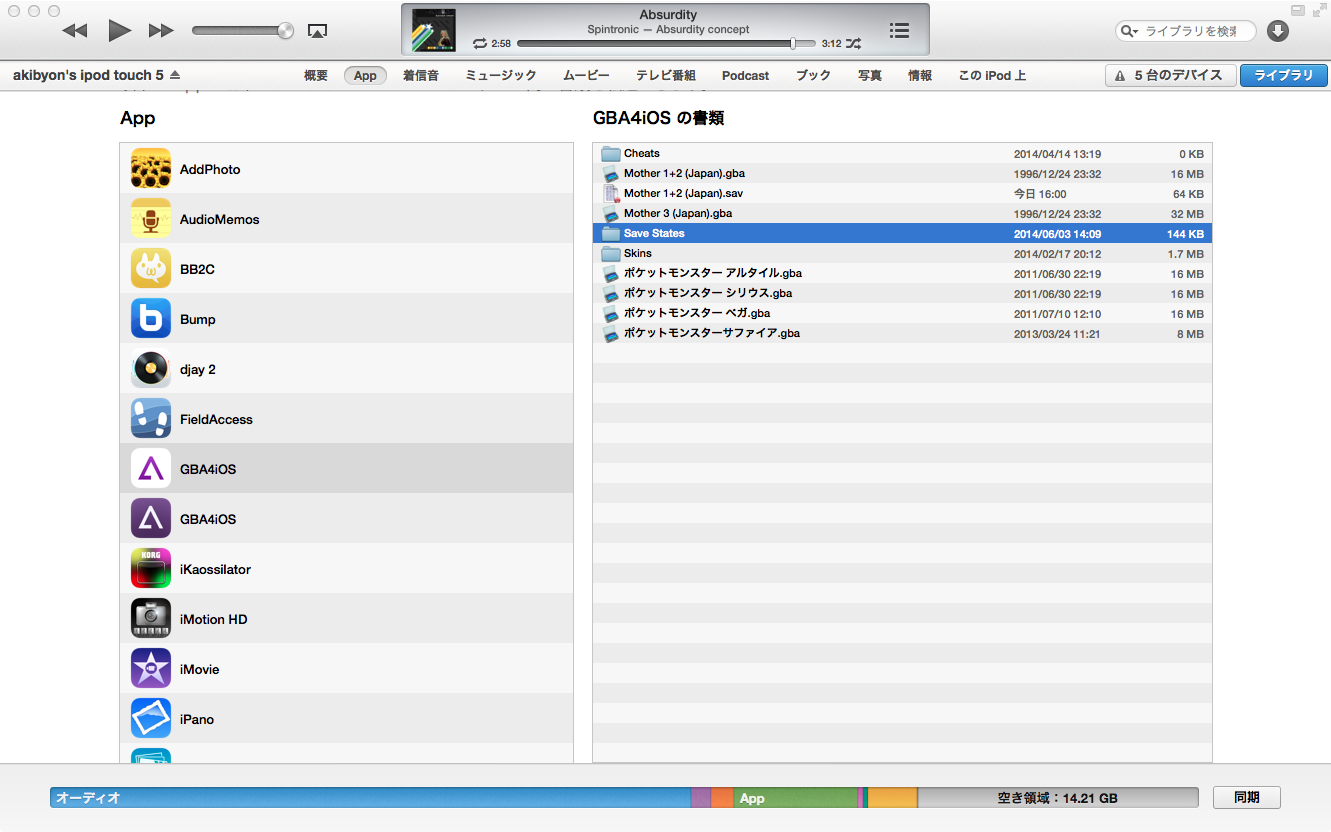Go to the ミュージック tab
Screen dimensions: 1331x832
click(501, 75)
